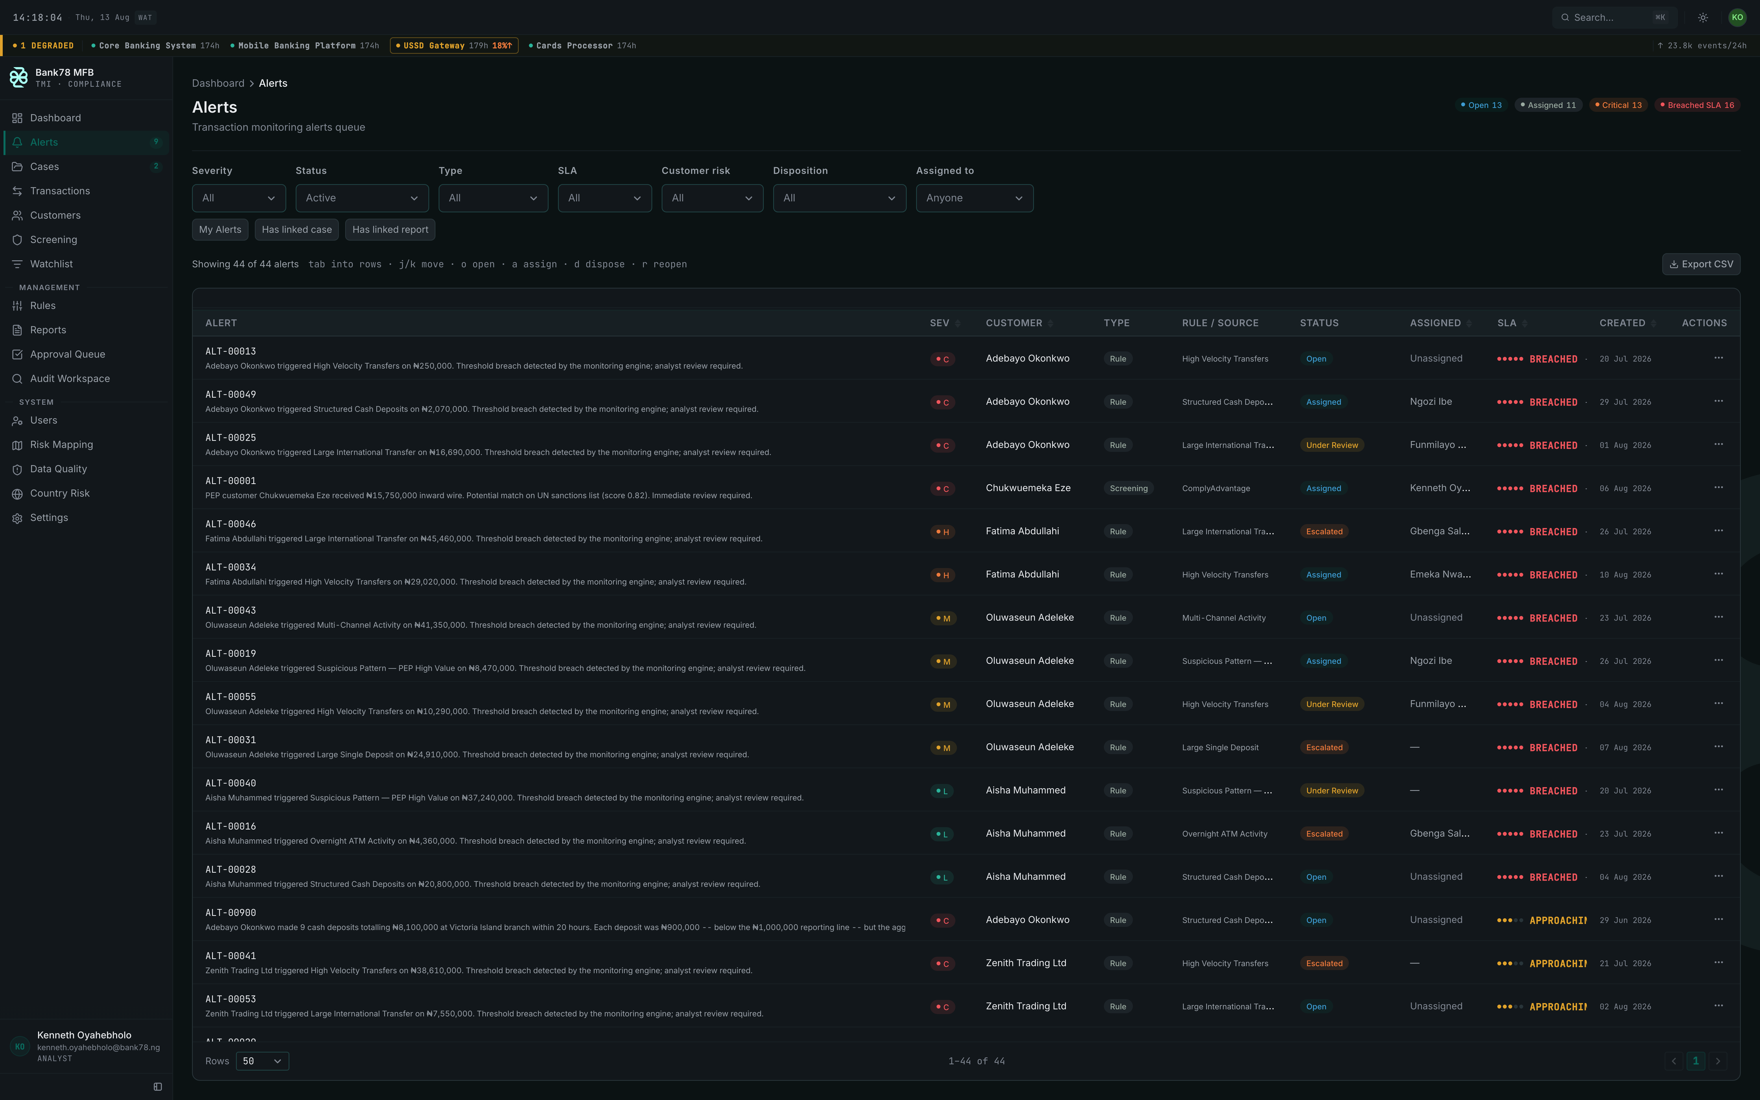1760x1100 pixels.
Task: Open Risk Mapping map icon
Action: (17, 445)
